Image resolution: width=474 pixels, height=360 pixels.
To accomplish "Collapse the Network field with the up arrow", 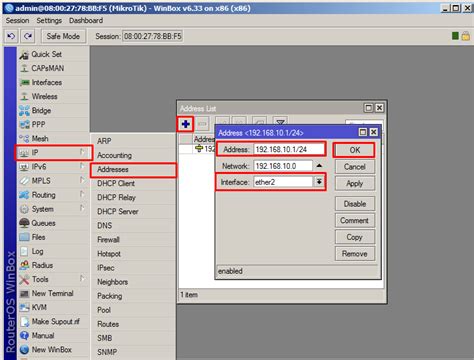I will (319, 166).
